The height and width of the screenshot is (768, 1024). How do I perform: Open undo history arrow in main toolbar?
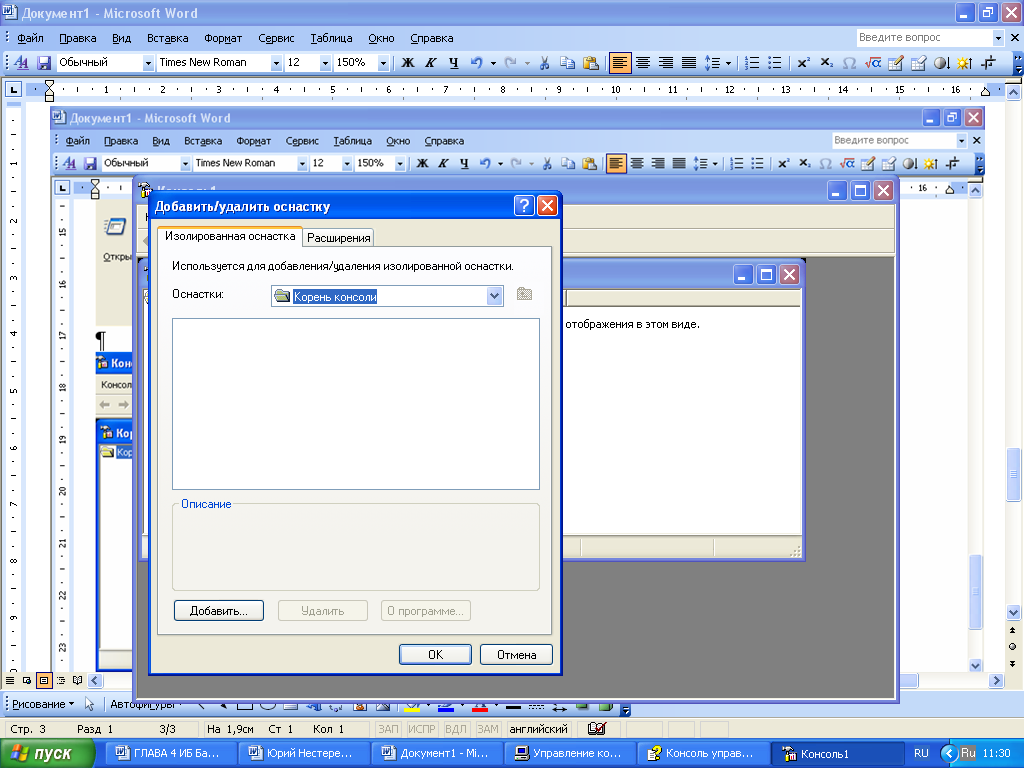tap(493, 63)
